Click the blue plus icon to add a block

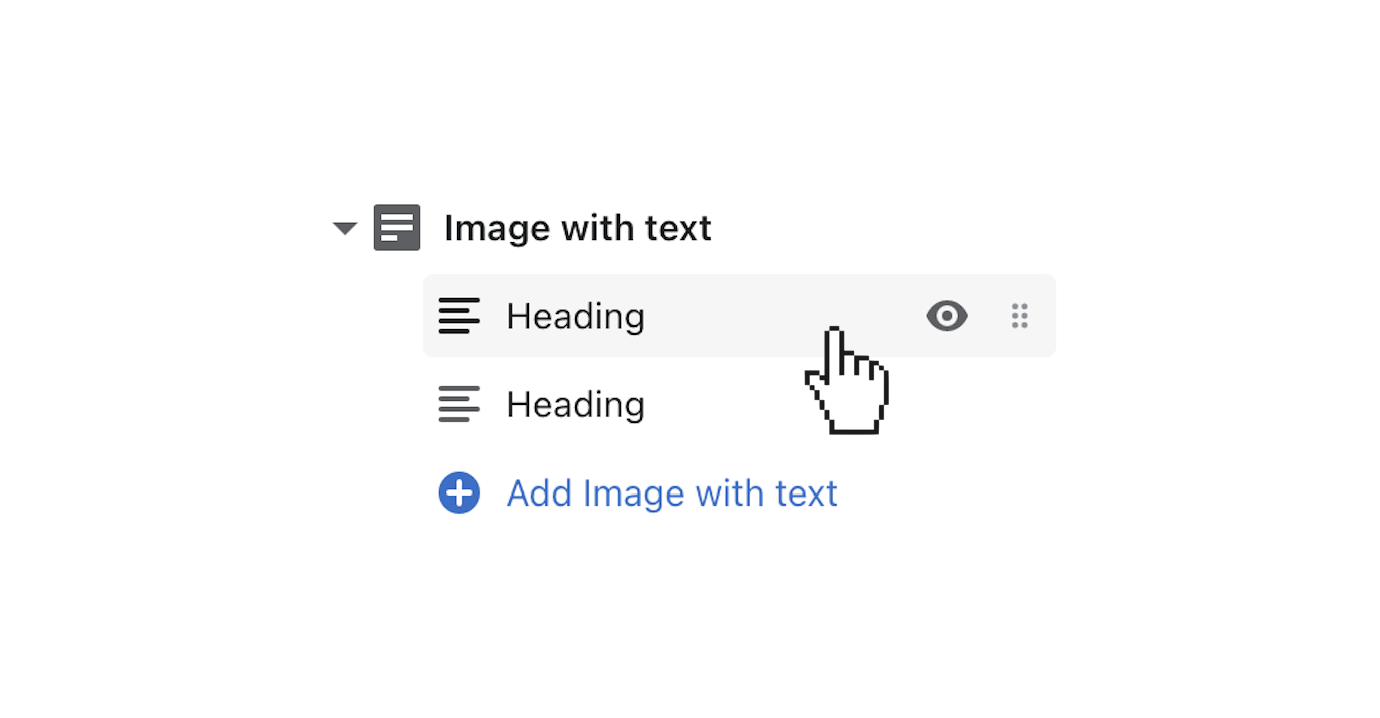click(459, 492)
